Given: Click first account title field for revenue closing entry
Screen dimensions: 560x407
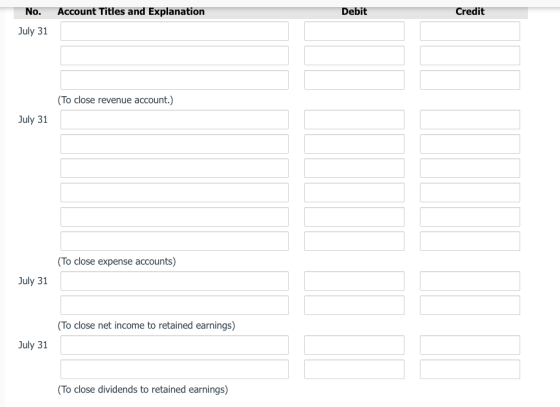Looking at the screenshot, I should (174, 31).
